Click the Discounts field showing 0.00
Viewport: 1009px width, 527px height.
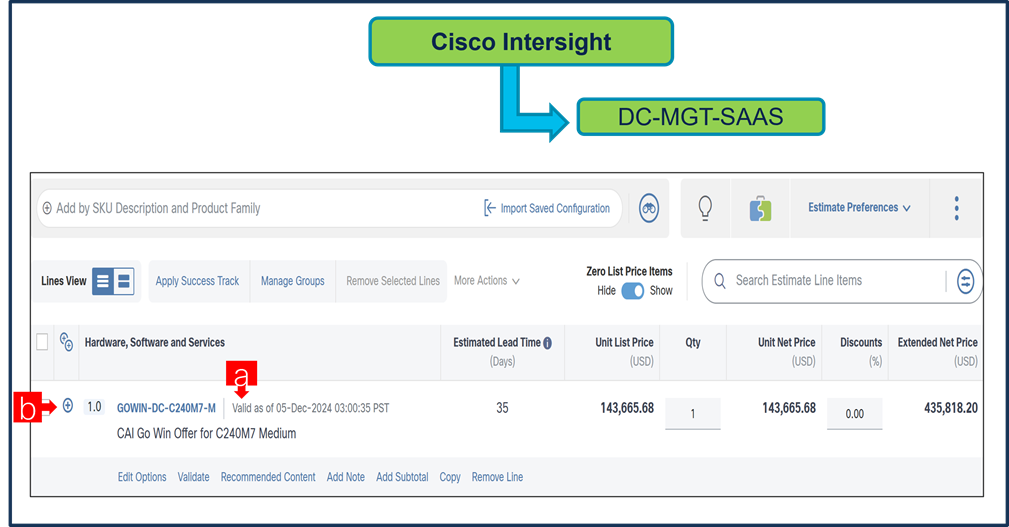point(855,414)
